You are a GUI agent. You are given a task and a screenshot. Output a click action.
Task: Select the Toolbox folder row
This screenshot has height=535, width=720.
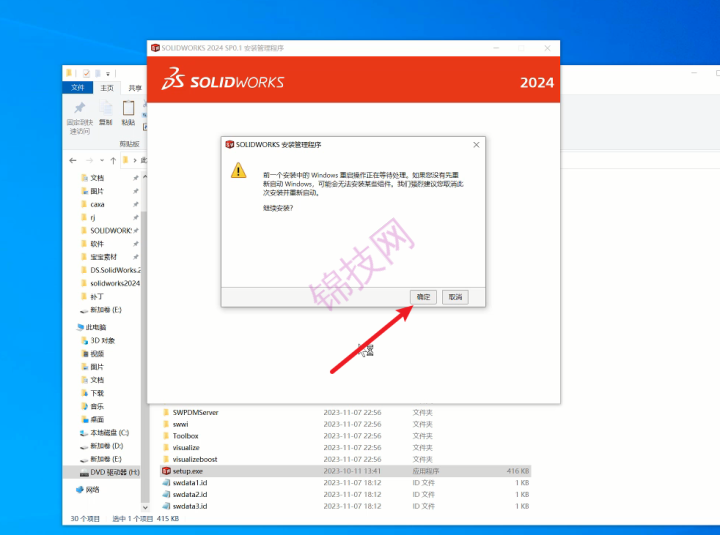[x=345, y=436]
